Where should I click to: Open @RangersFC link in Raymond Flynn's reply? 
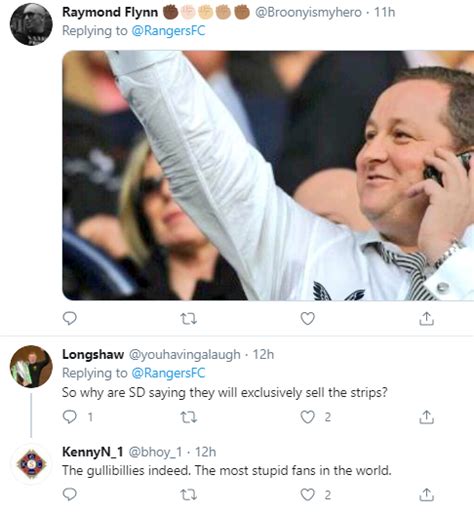[x=168, y=31]
